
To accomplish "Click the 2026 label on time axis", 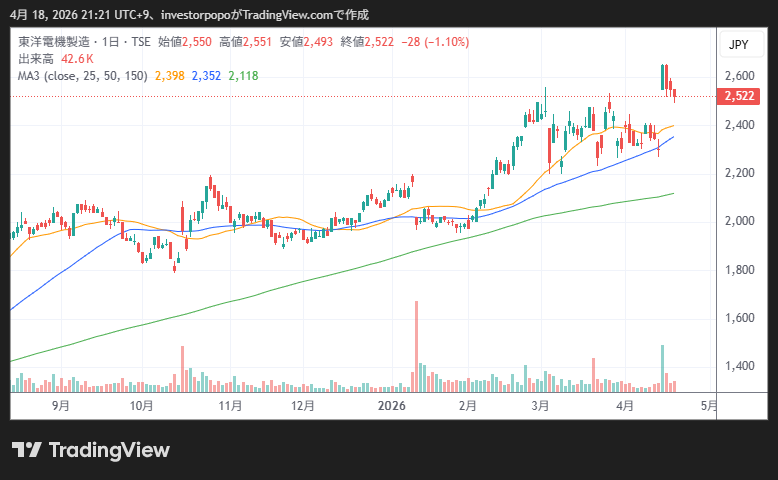I will 391,406.
